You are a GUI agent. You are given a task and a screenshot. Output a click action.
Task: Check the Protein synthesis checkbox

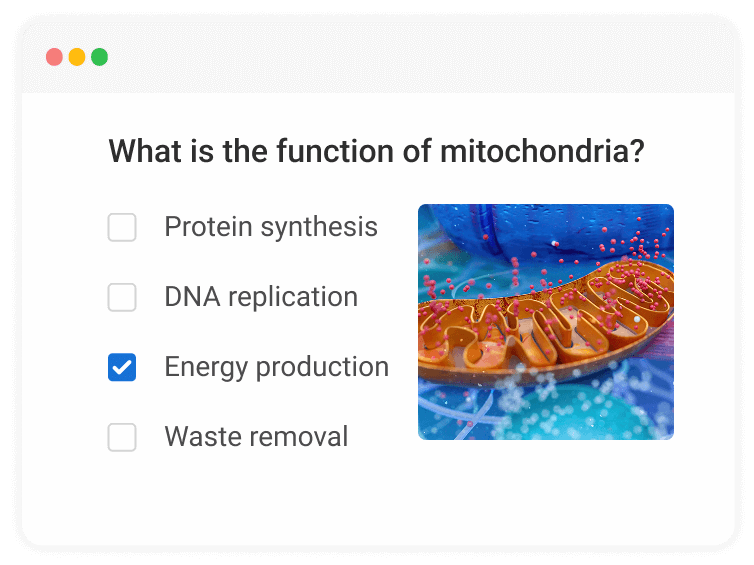tap(122, 228)
